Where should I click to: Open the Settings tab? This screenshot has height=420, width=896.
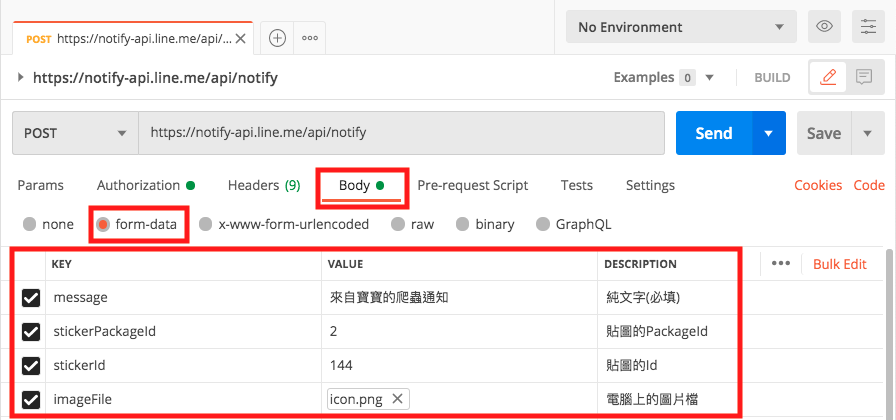point(650,185)
